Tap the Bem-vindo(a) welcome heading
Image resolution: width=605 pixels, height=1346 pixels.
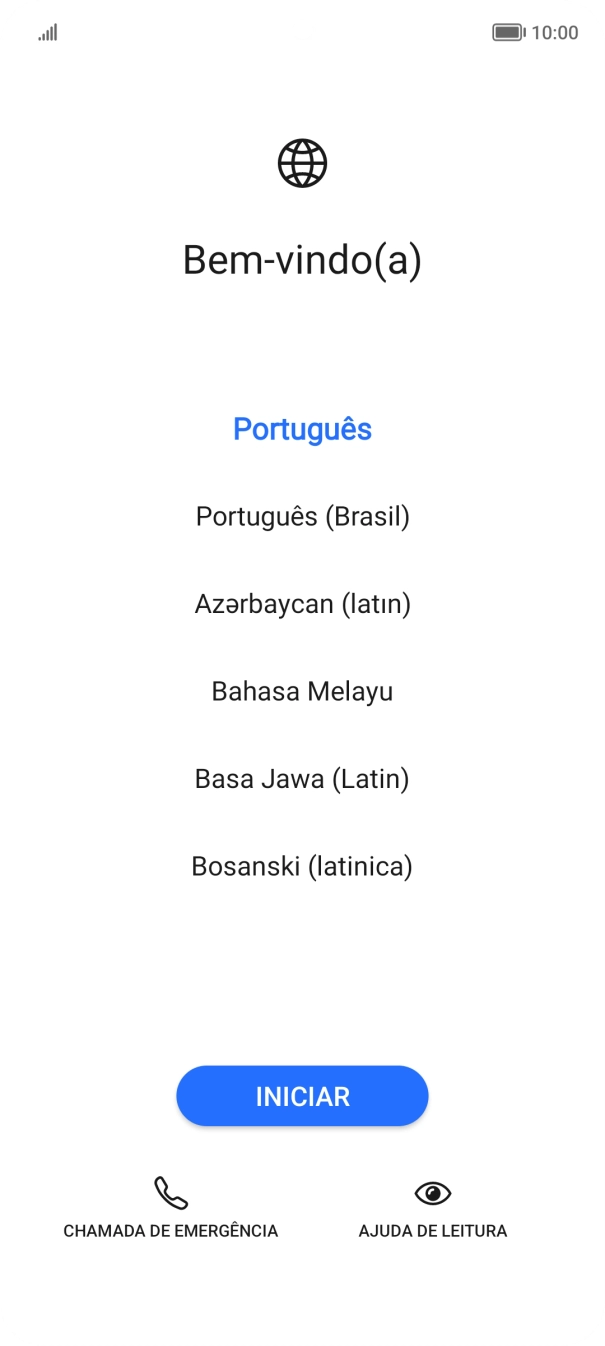pos(302,261)
